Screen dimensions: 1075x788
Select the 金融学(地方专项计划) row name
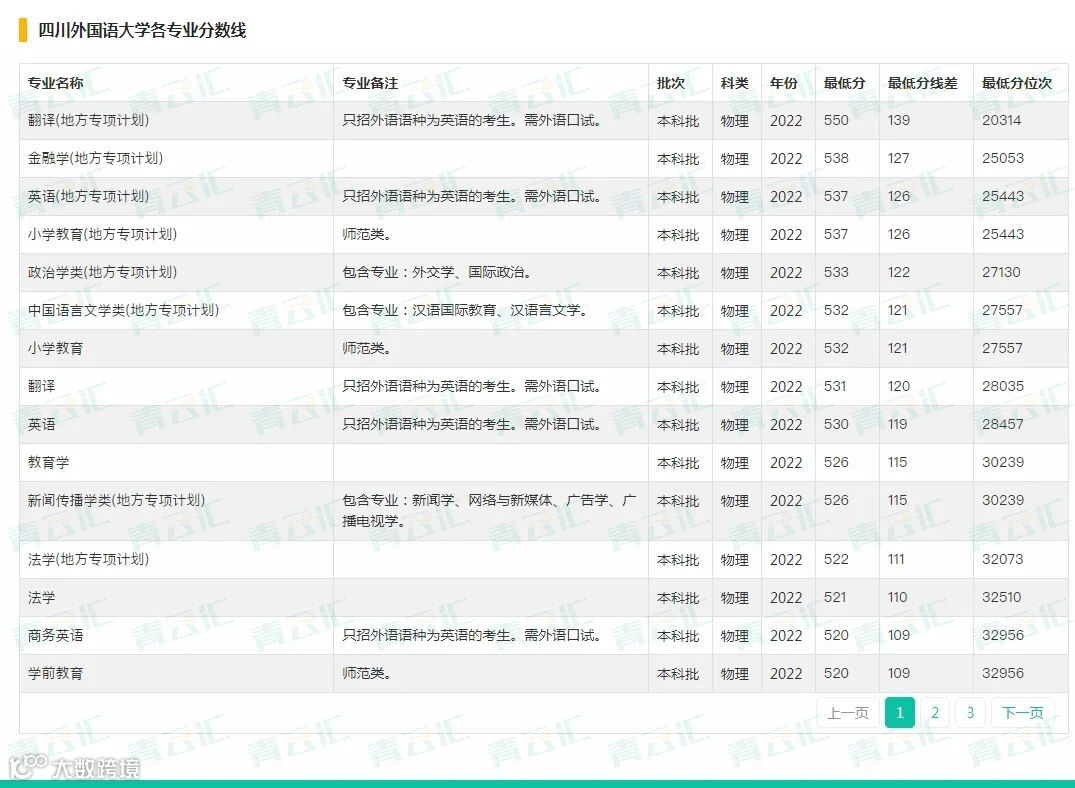coord(95,158)
